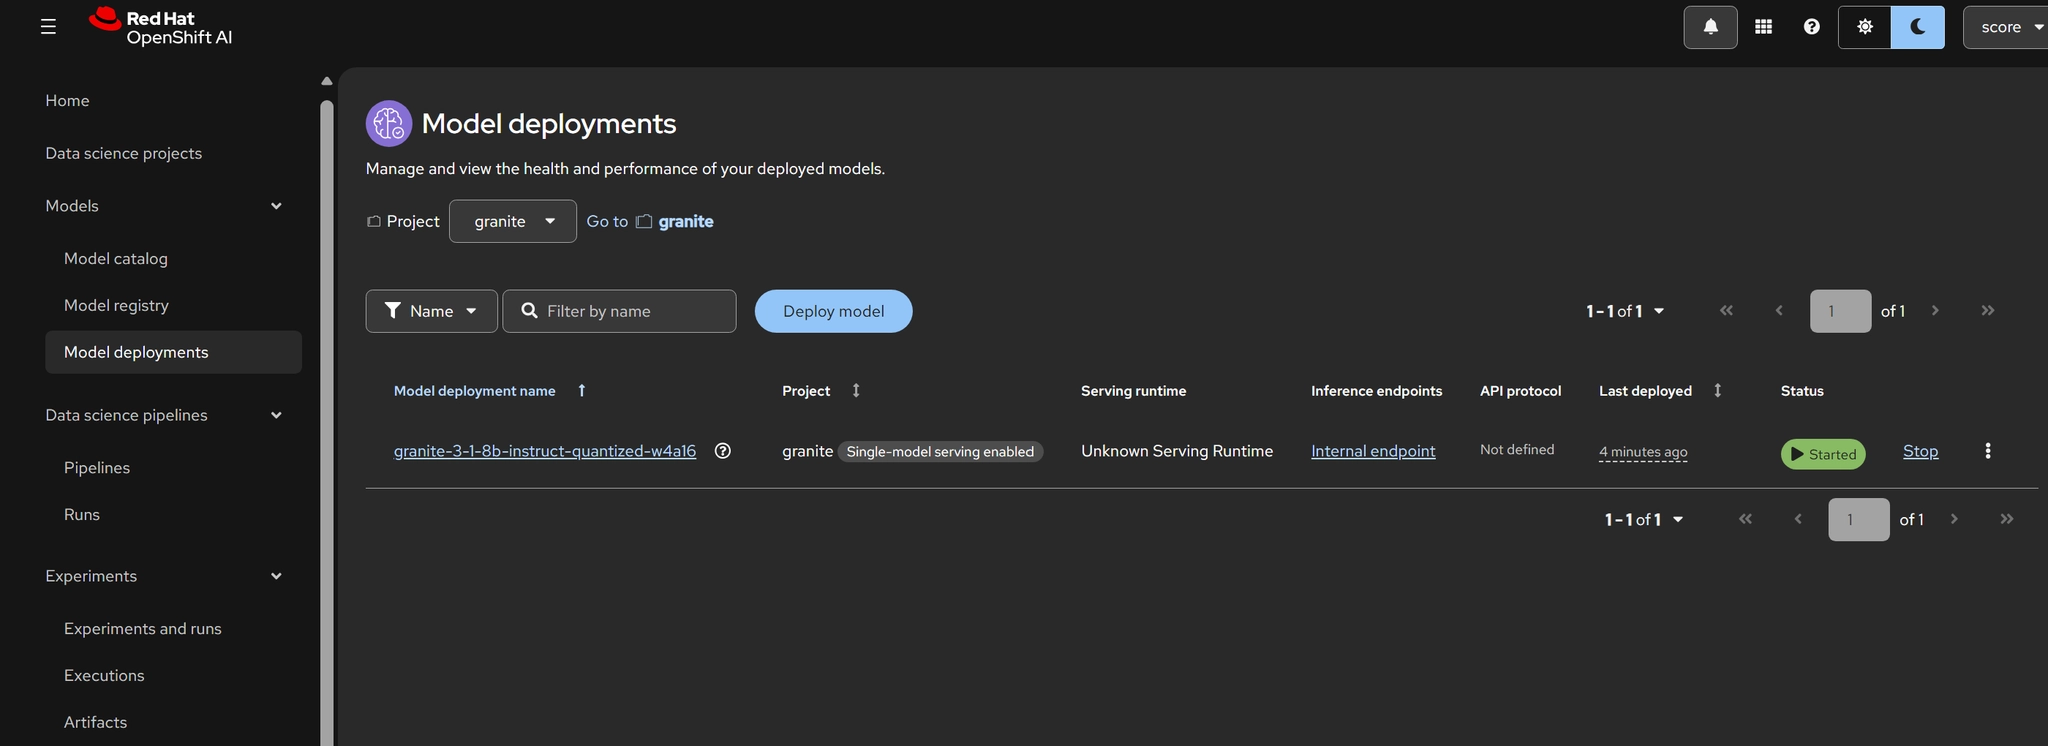Follow the Go to granite link
The height and width of the screenshot is (746, 2048).
pyautogui.click(x=650, y=221)
